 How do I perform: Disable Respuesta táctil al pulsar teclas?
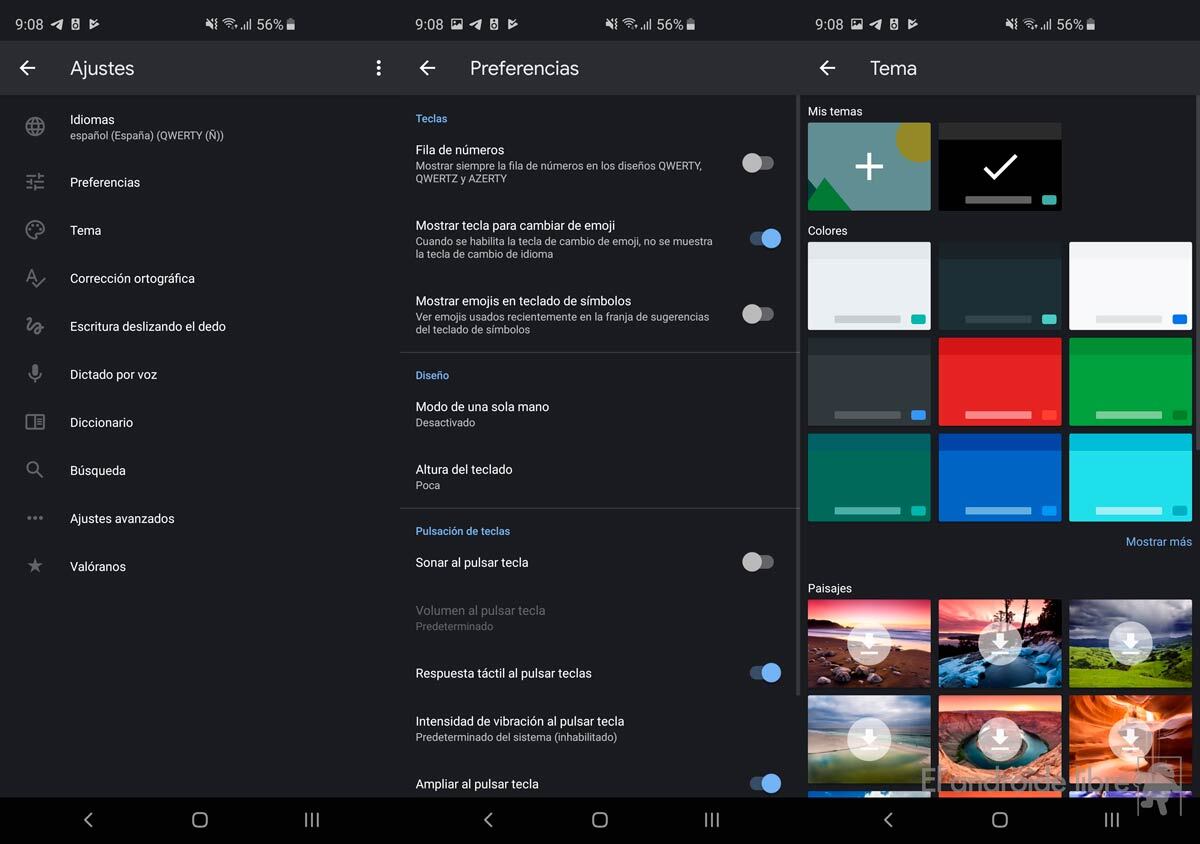[x=765, y=673]
